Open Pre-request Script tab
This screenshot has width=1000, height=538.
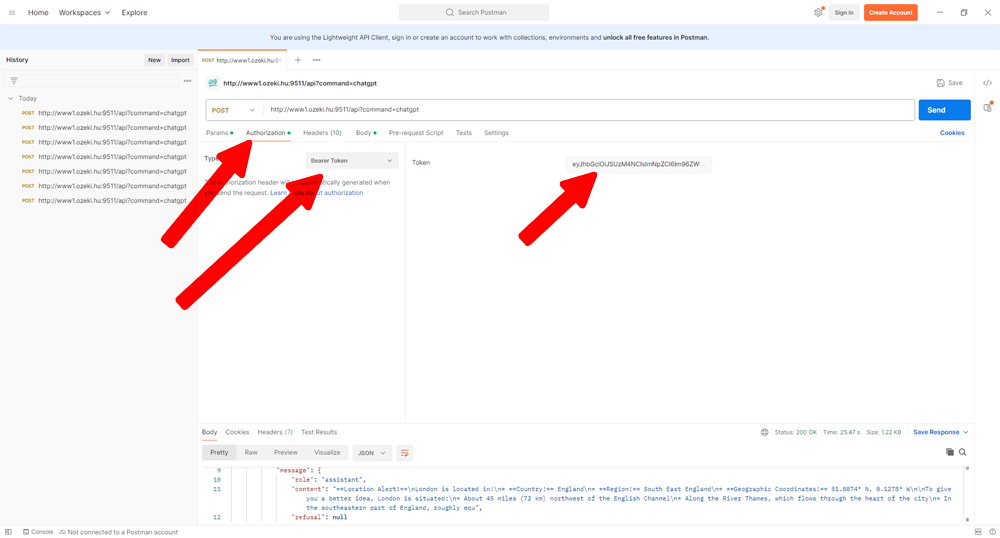[x=416, y=133]
